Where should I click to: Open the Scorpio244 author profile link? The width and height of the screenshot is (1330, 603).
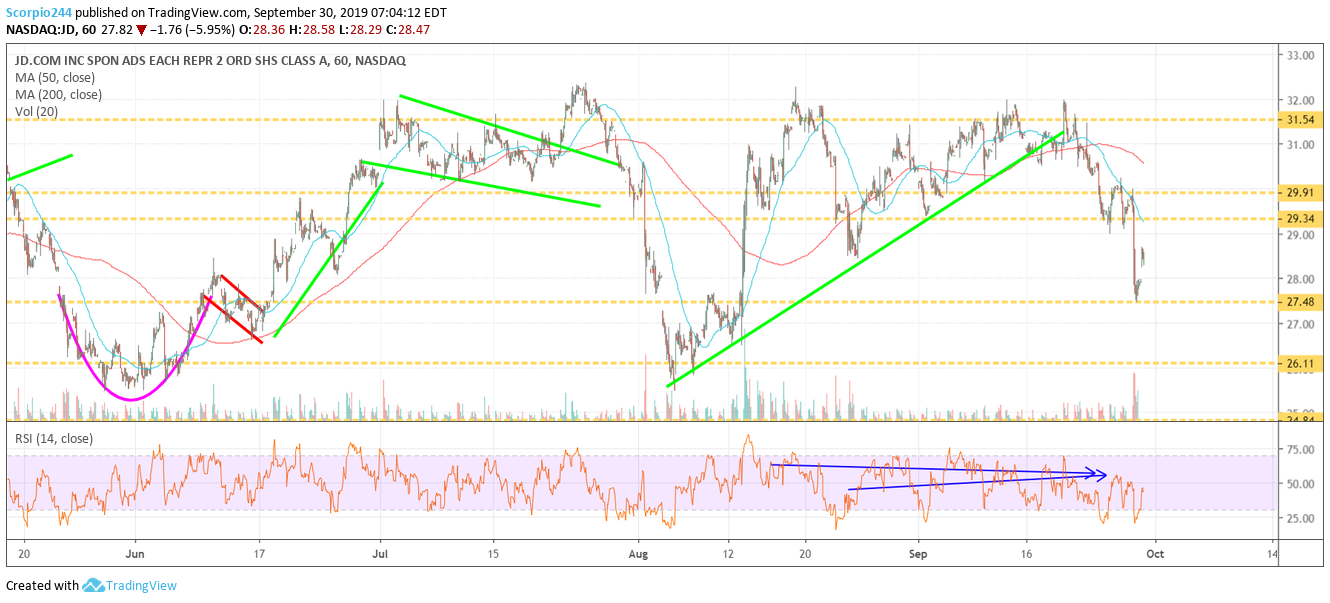[x=38, y=13]
